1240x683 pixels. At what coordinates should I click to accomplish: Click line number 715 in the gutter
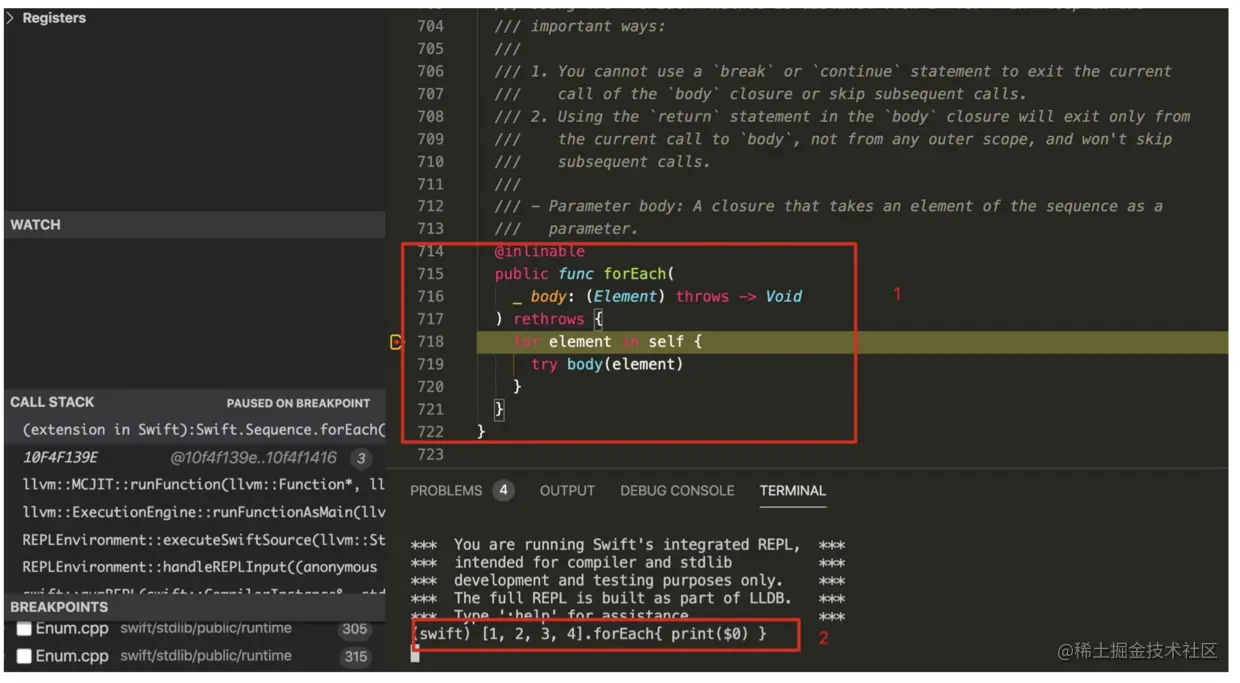coord(431,274)
